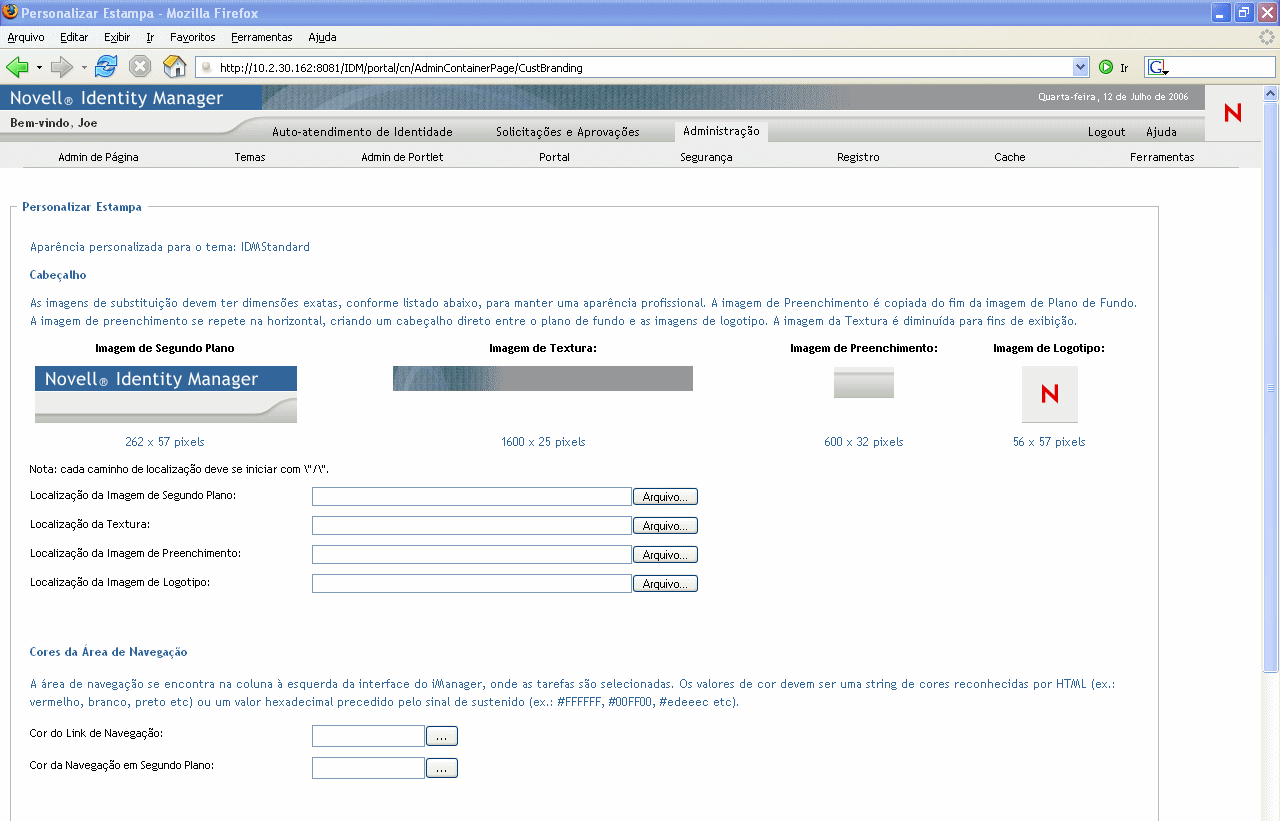The image size is (1280, 821).
Task: Focus the Cor do Link de Navegação field
Action: click(x=369, y=736)
